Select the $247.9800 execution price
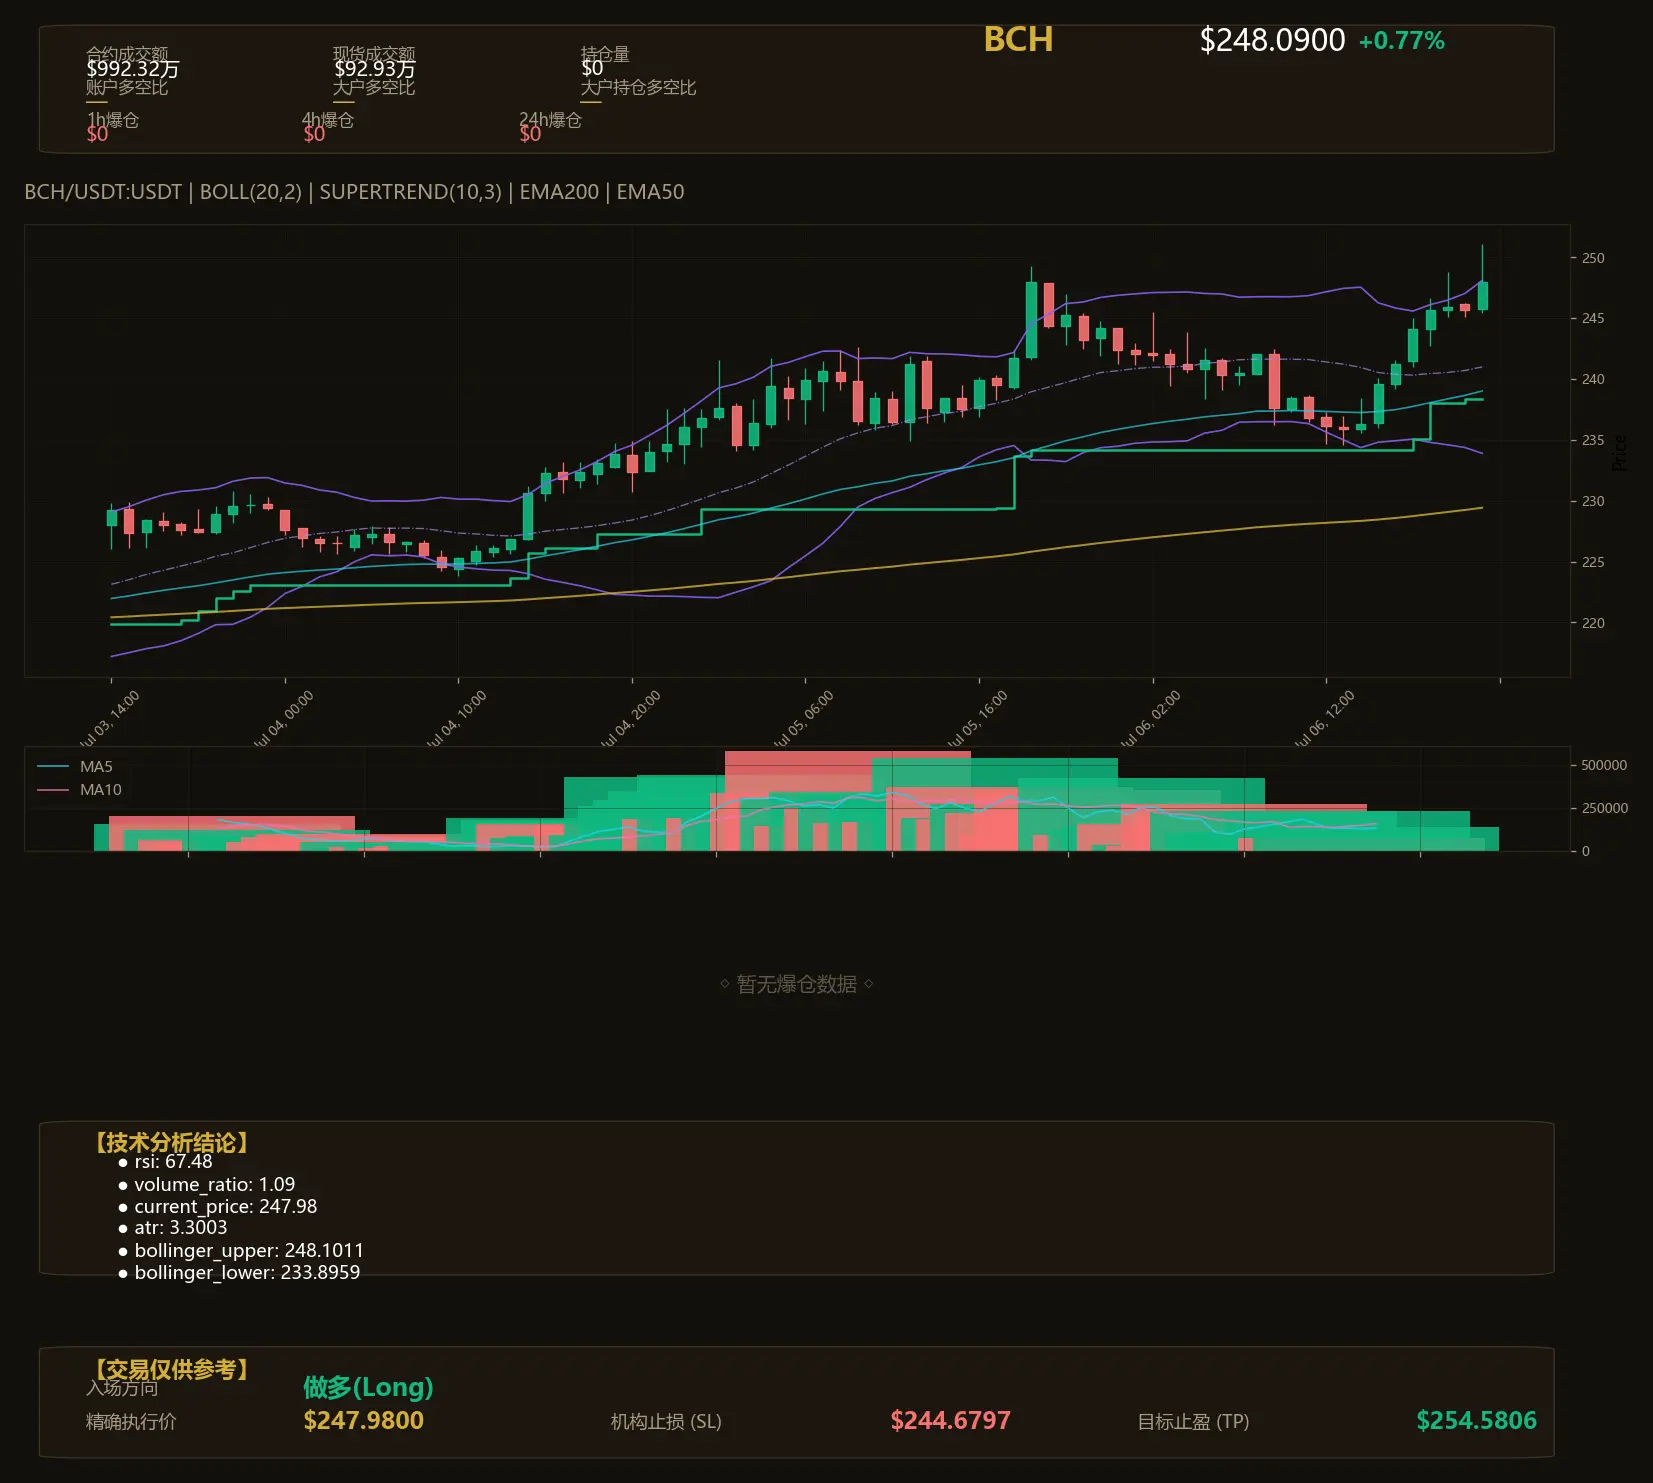The height and width of the screenshot is (1483, 1653). pos(364,1421)
